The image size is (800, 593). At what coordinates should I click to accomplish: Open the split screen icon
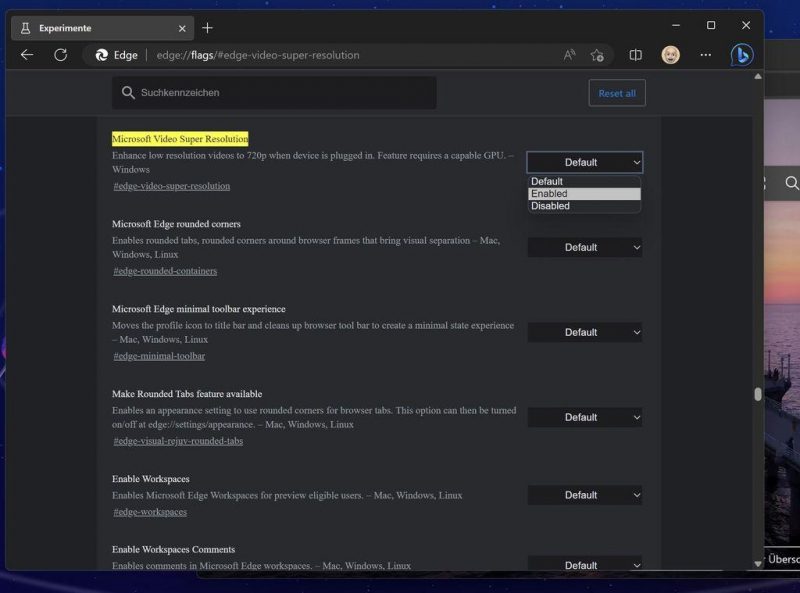click(x=635, y=55)
